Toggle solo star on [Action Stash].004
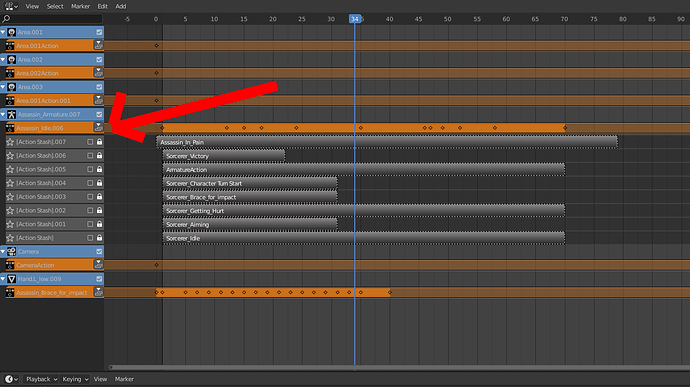 10,183
